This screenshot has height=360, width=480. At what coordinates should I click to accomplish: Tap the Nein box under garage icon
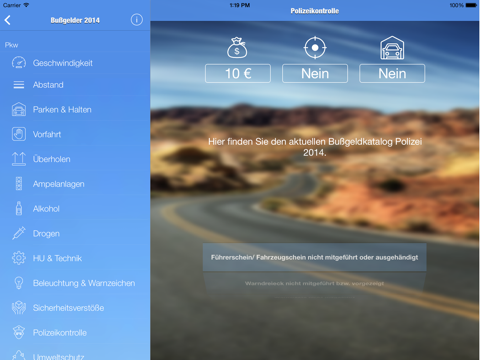[392, 73]
